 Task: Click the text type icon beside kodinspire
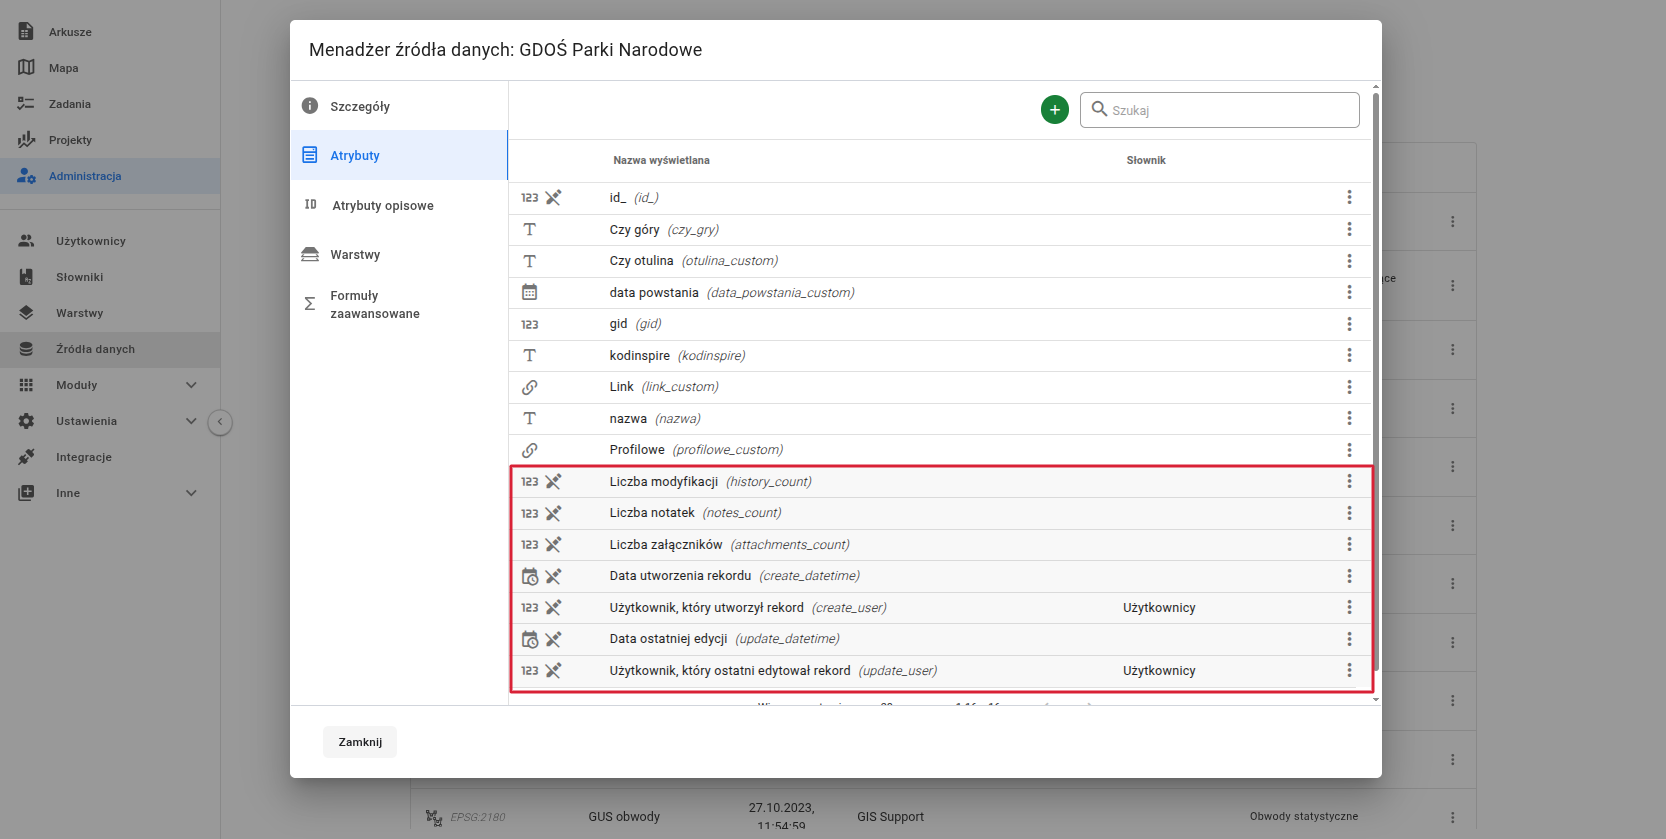(x=530, y=355)
